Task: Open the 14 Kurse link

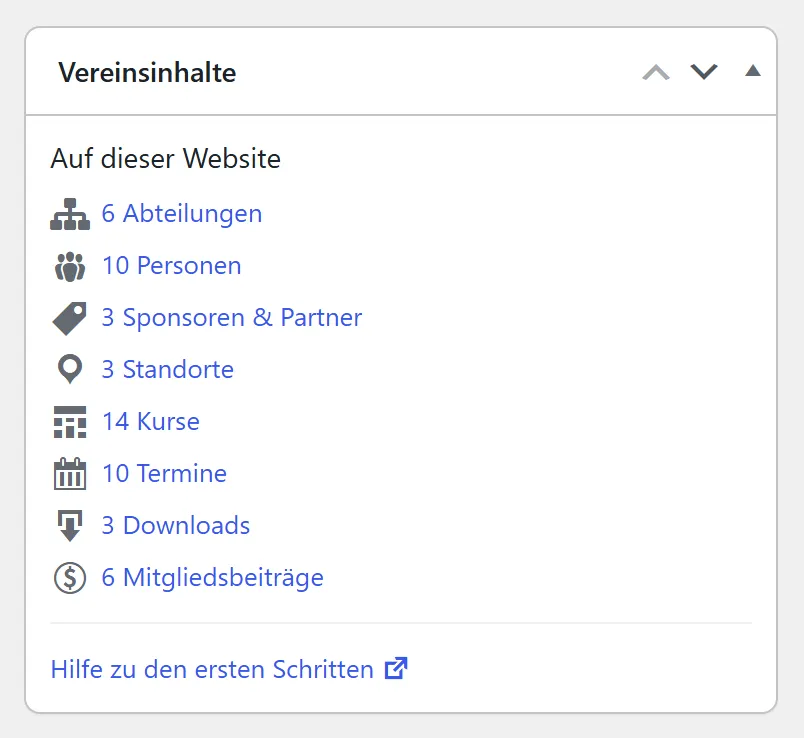Action: [151, 422]
